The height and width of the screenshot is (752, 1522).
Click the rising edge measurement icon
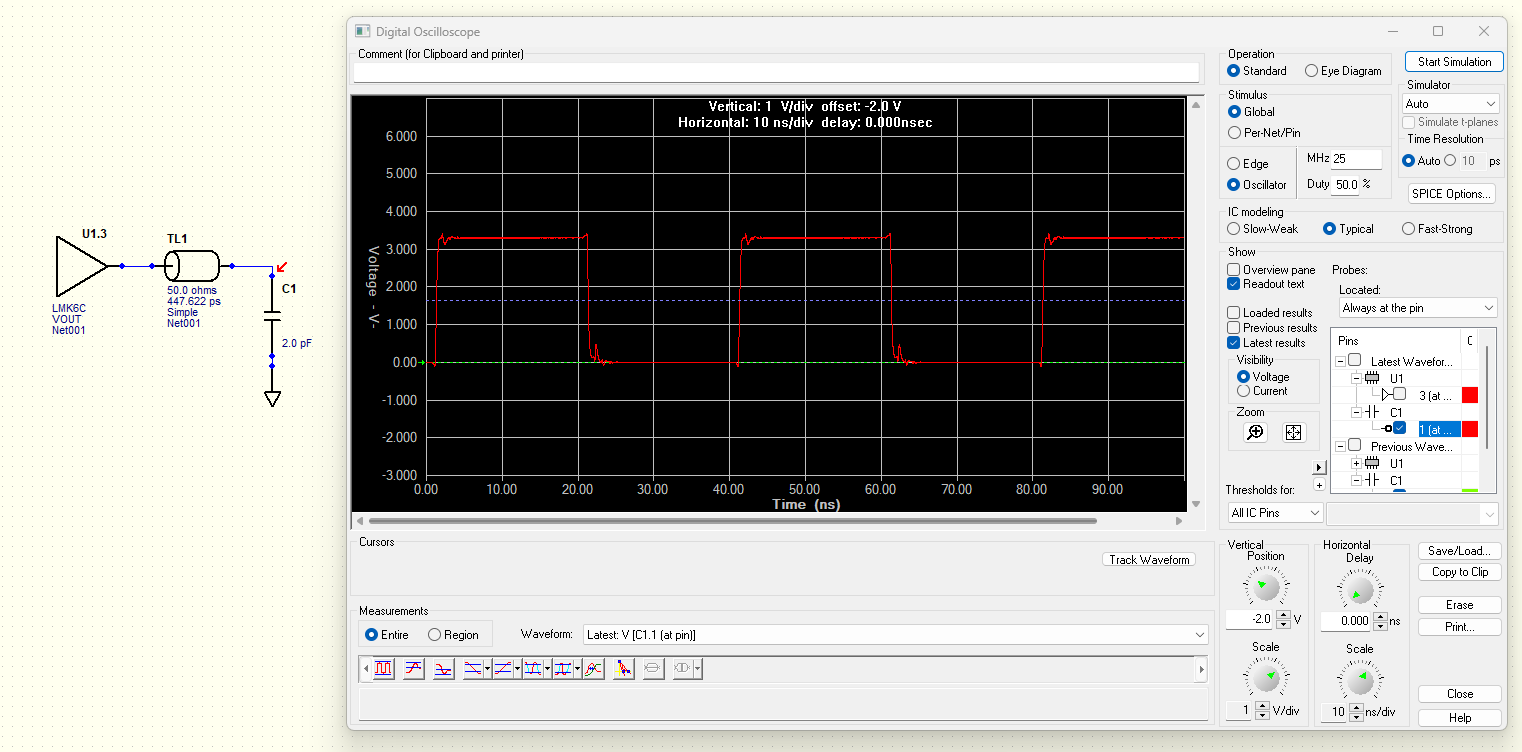(x=503, y=669)
